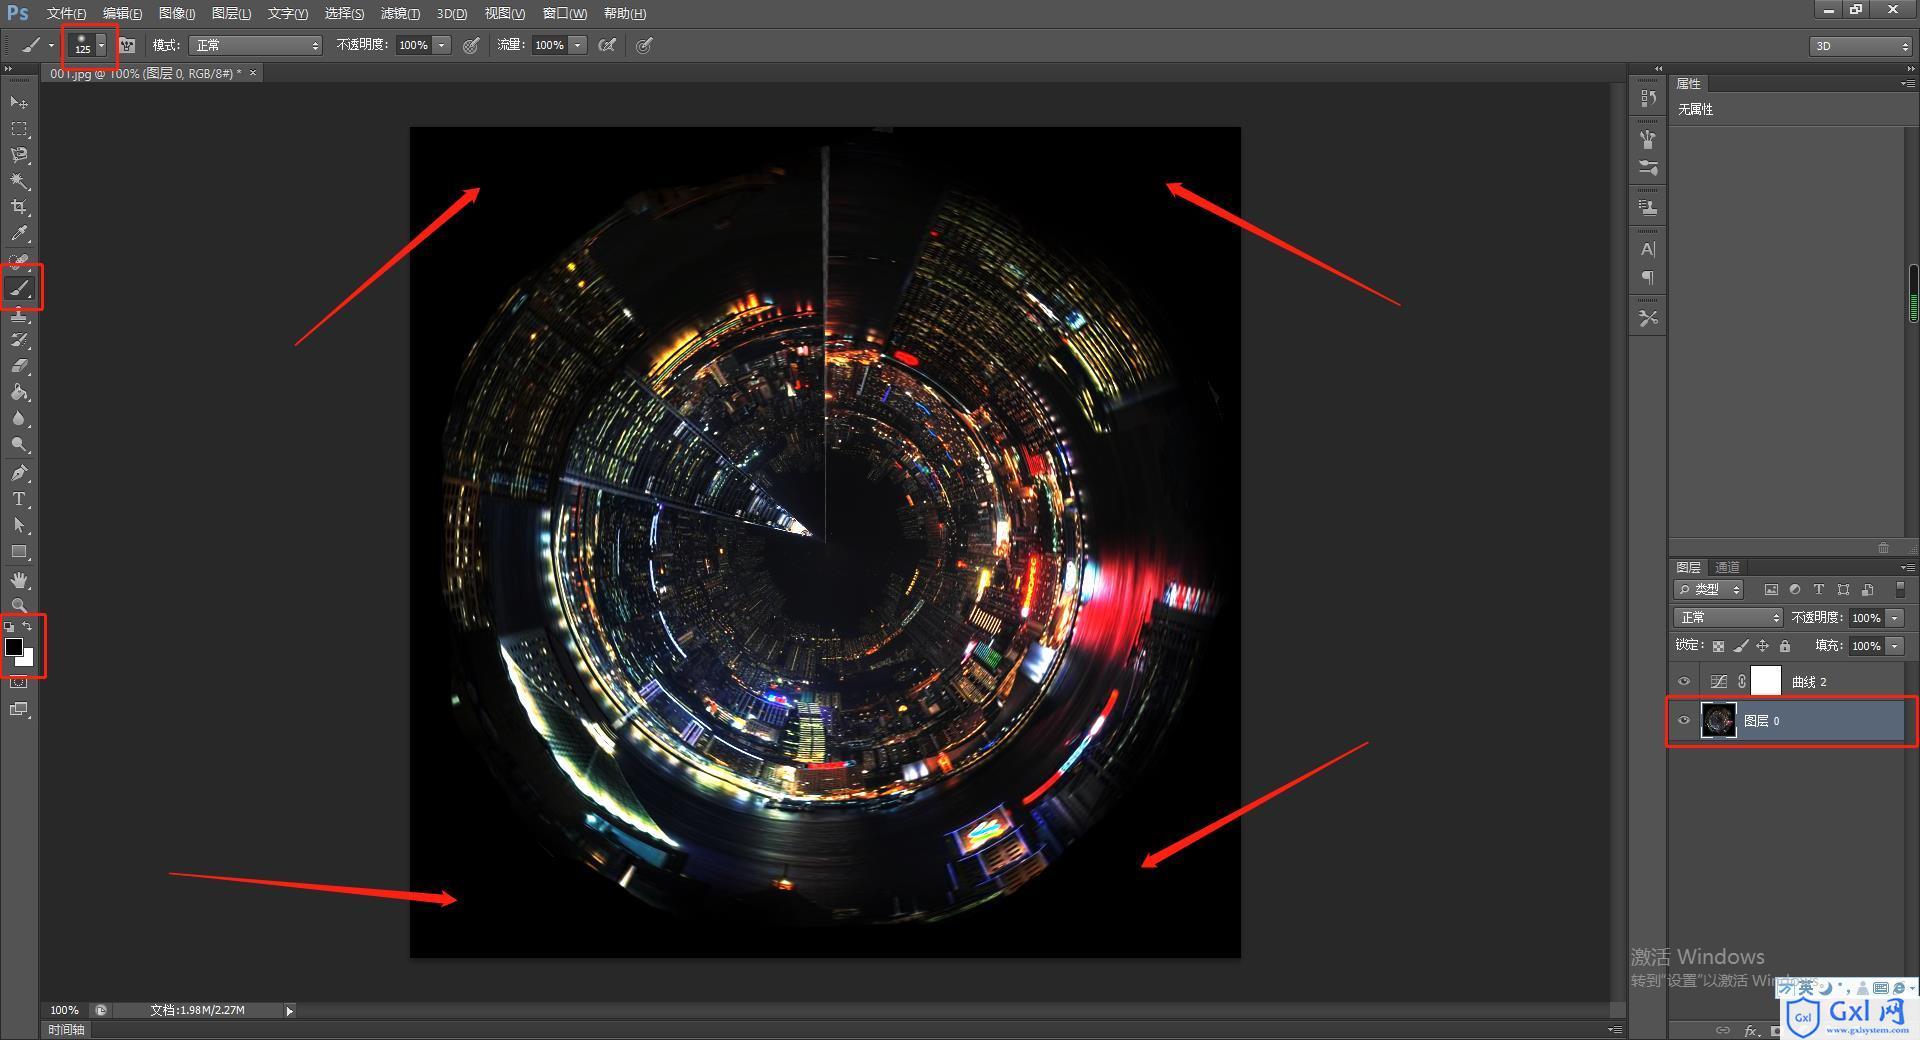Viewport: 1920px width, 1040px height.
Task: Select the Rectangular Marquee tool
Action: 19,129
